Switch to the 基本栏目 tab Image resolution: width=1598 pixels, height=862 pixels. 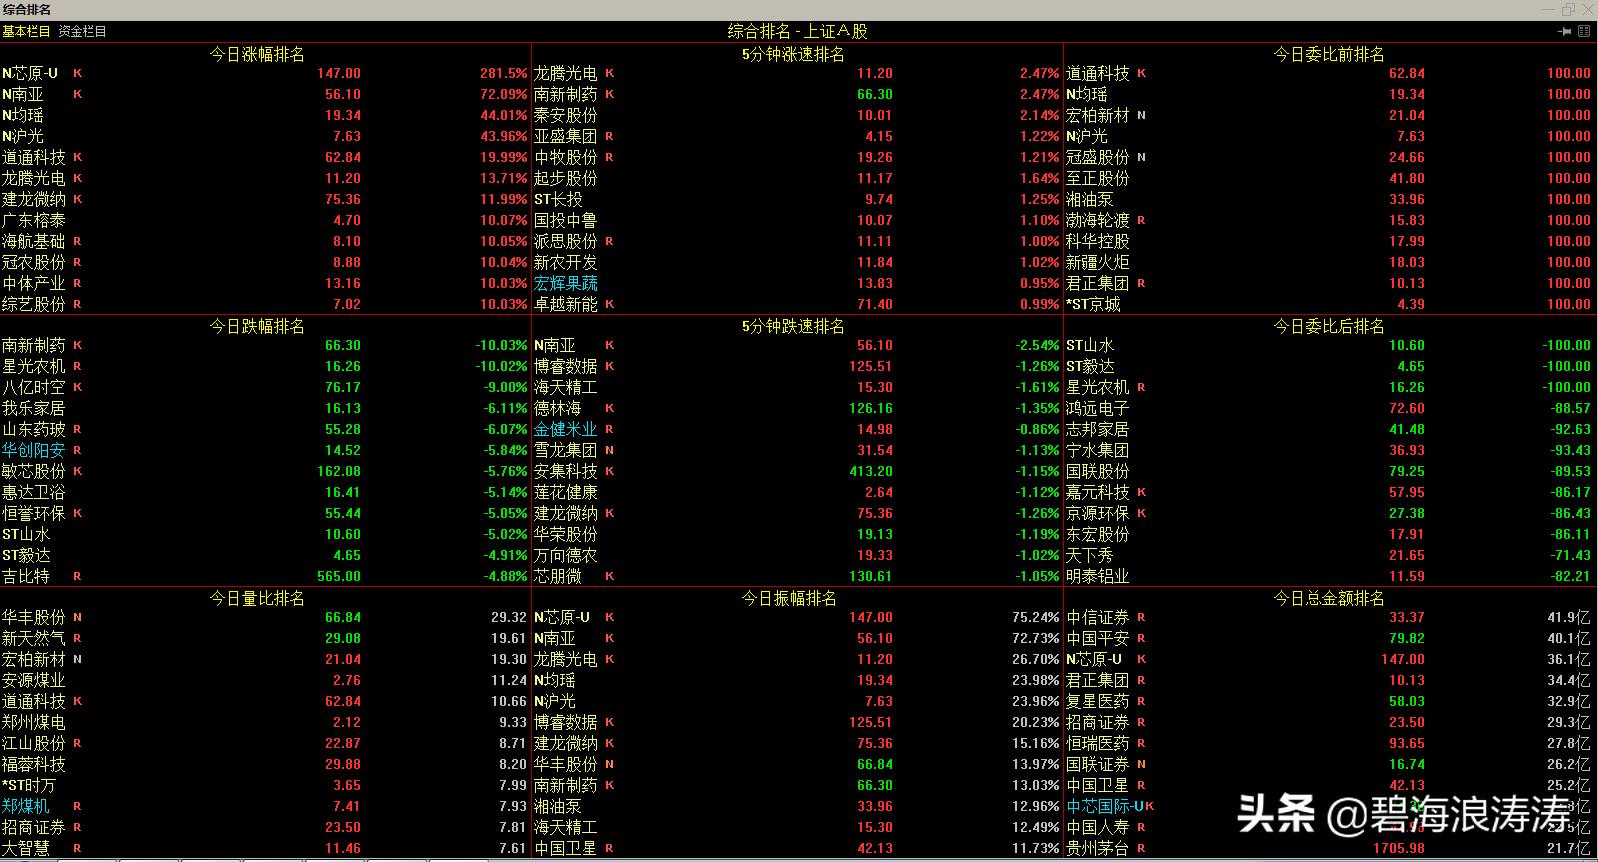pyautogui.click(x=26, y=31)
